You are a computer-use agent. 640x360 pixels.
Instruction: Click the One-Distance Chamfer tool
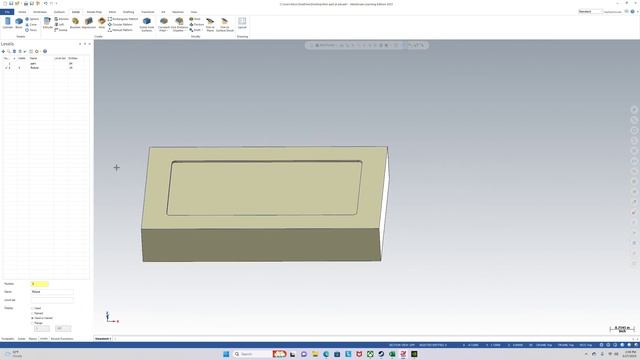[x=179, y=24]
